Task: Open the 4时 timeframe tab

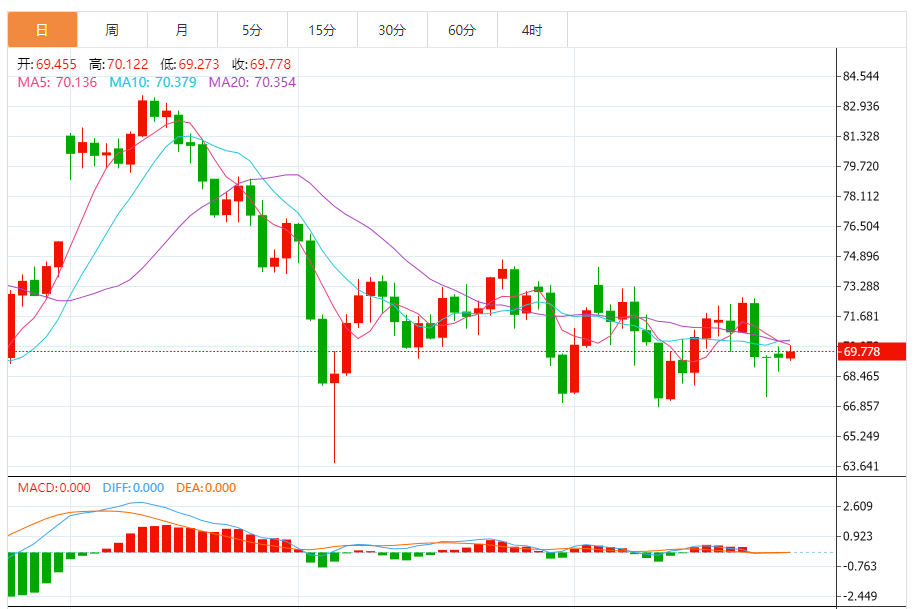Action: coord(532,30)
